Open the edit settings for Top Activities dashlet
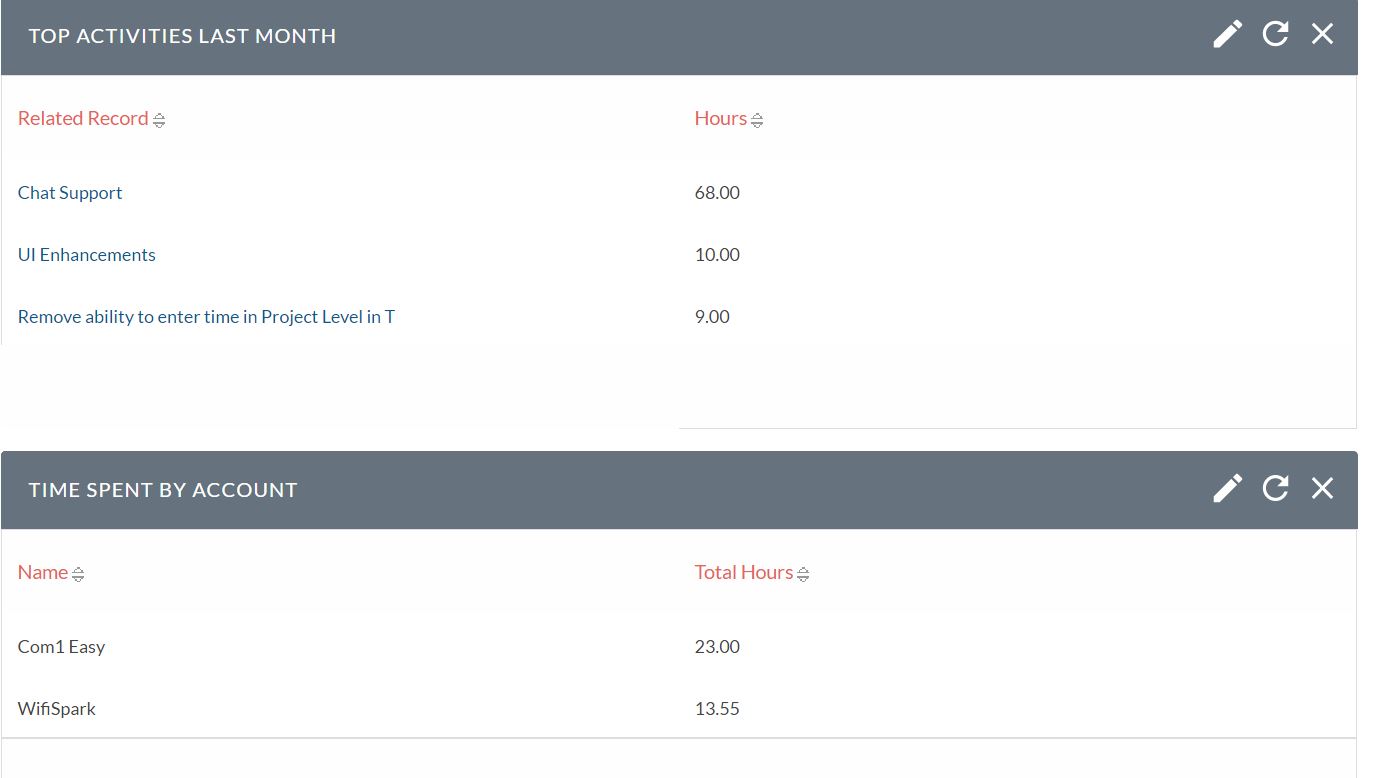 coord(1226,33)
